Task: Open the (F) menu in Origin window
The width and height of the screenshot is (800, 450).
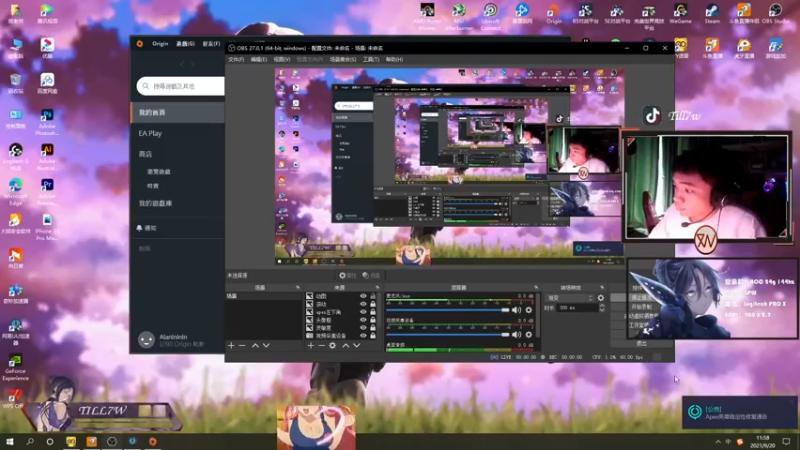Action: pos(211,44)
